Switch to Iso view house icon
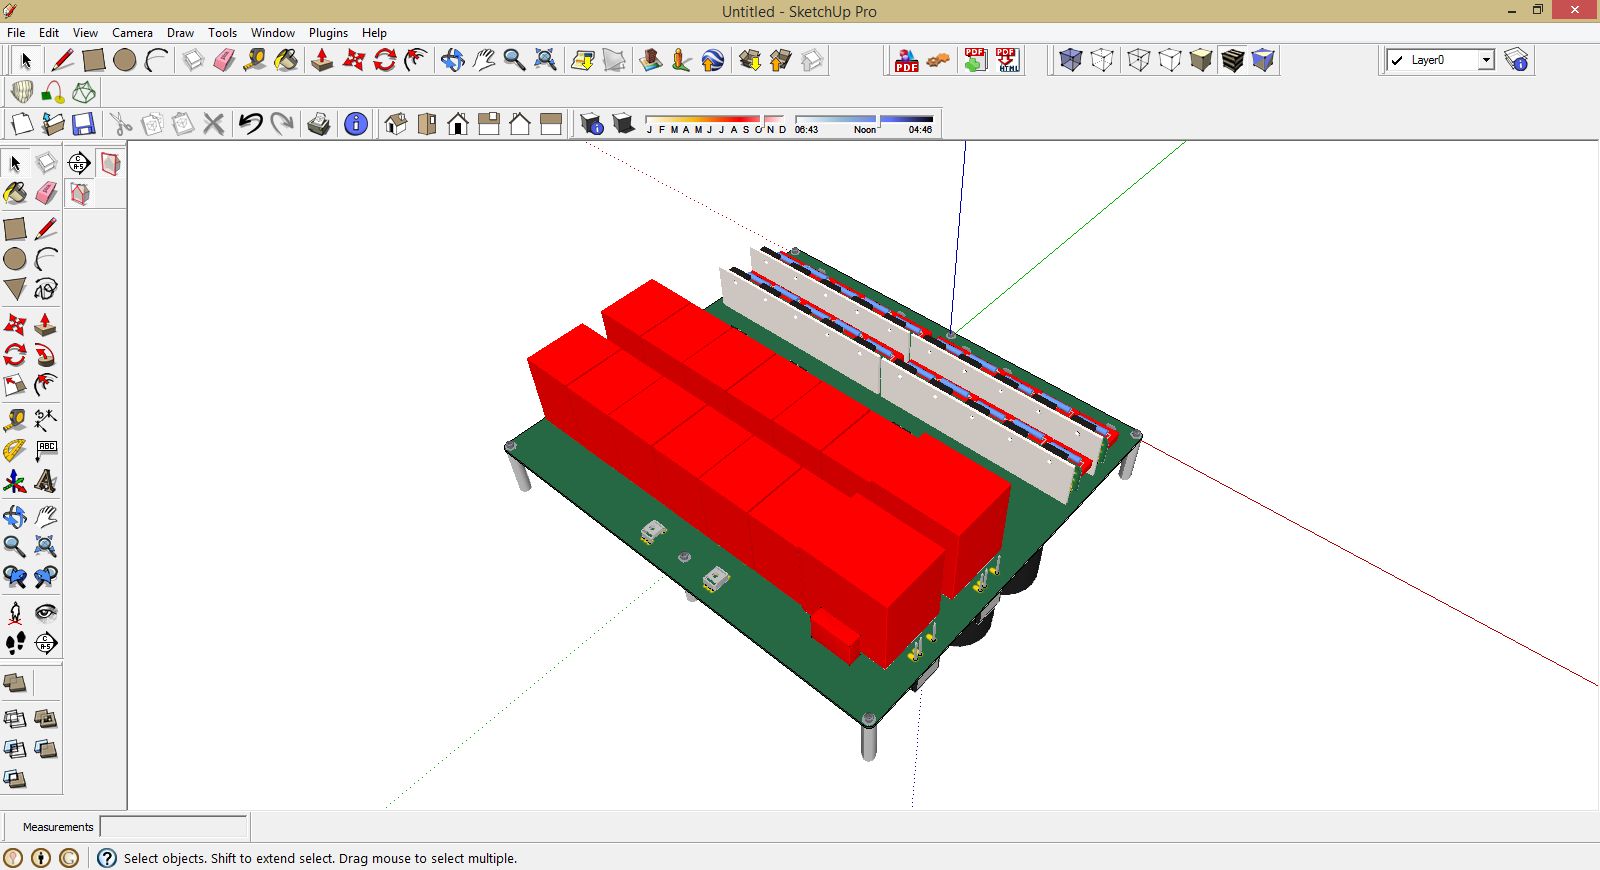 click(x=396, y=124)
